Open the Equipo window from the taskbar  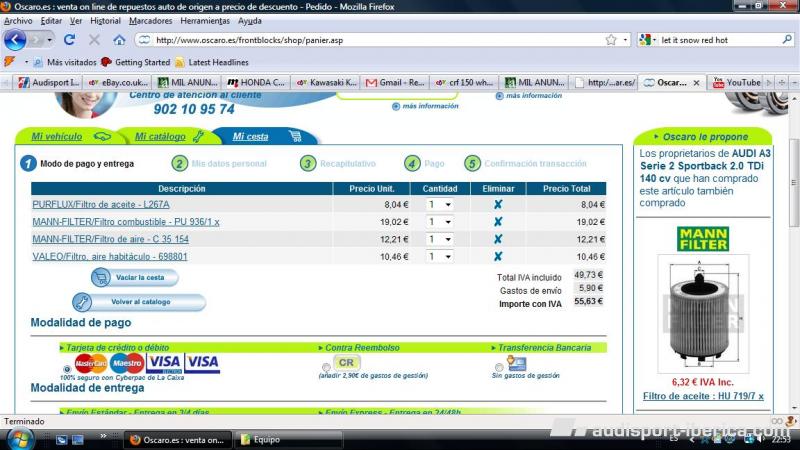click(291, 439)
